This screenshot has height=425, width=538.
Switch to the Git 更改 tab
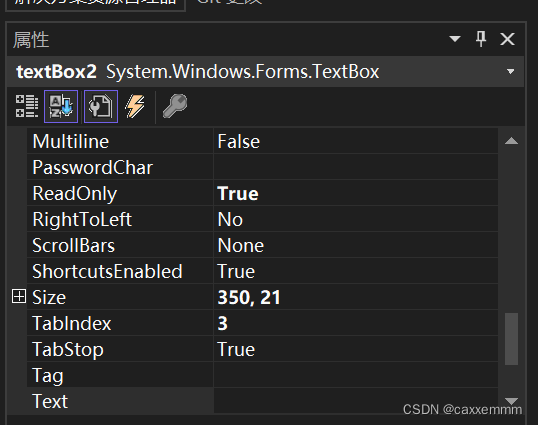(x=229, y=2)
